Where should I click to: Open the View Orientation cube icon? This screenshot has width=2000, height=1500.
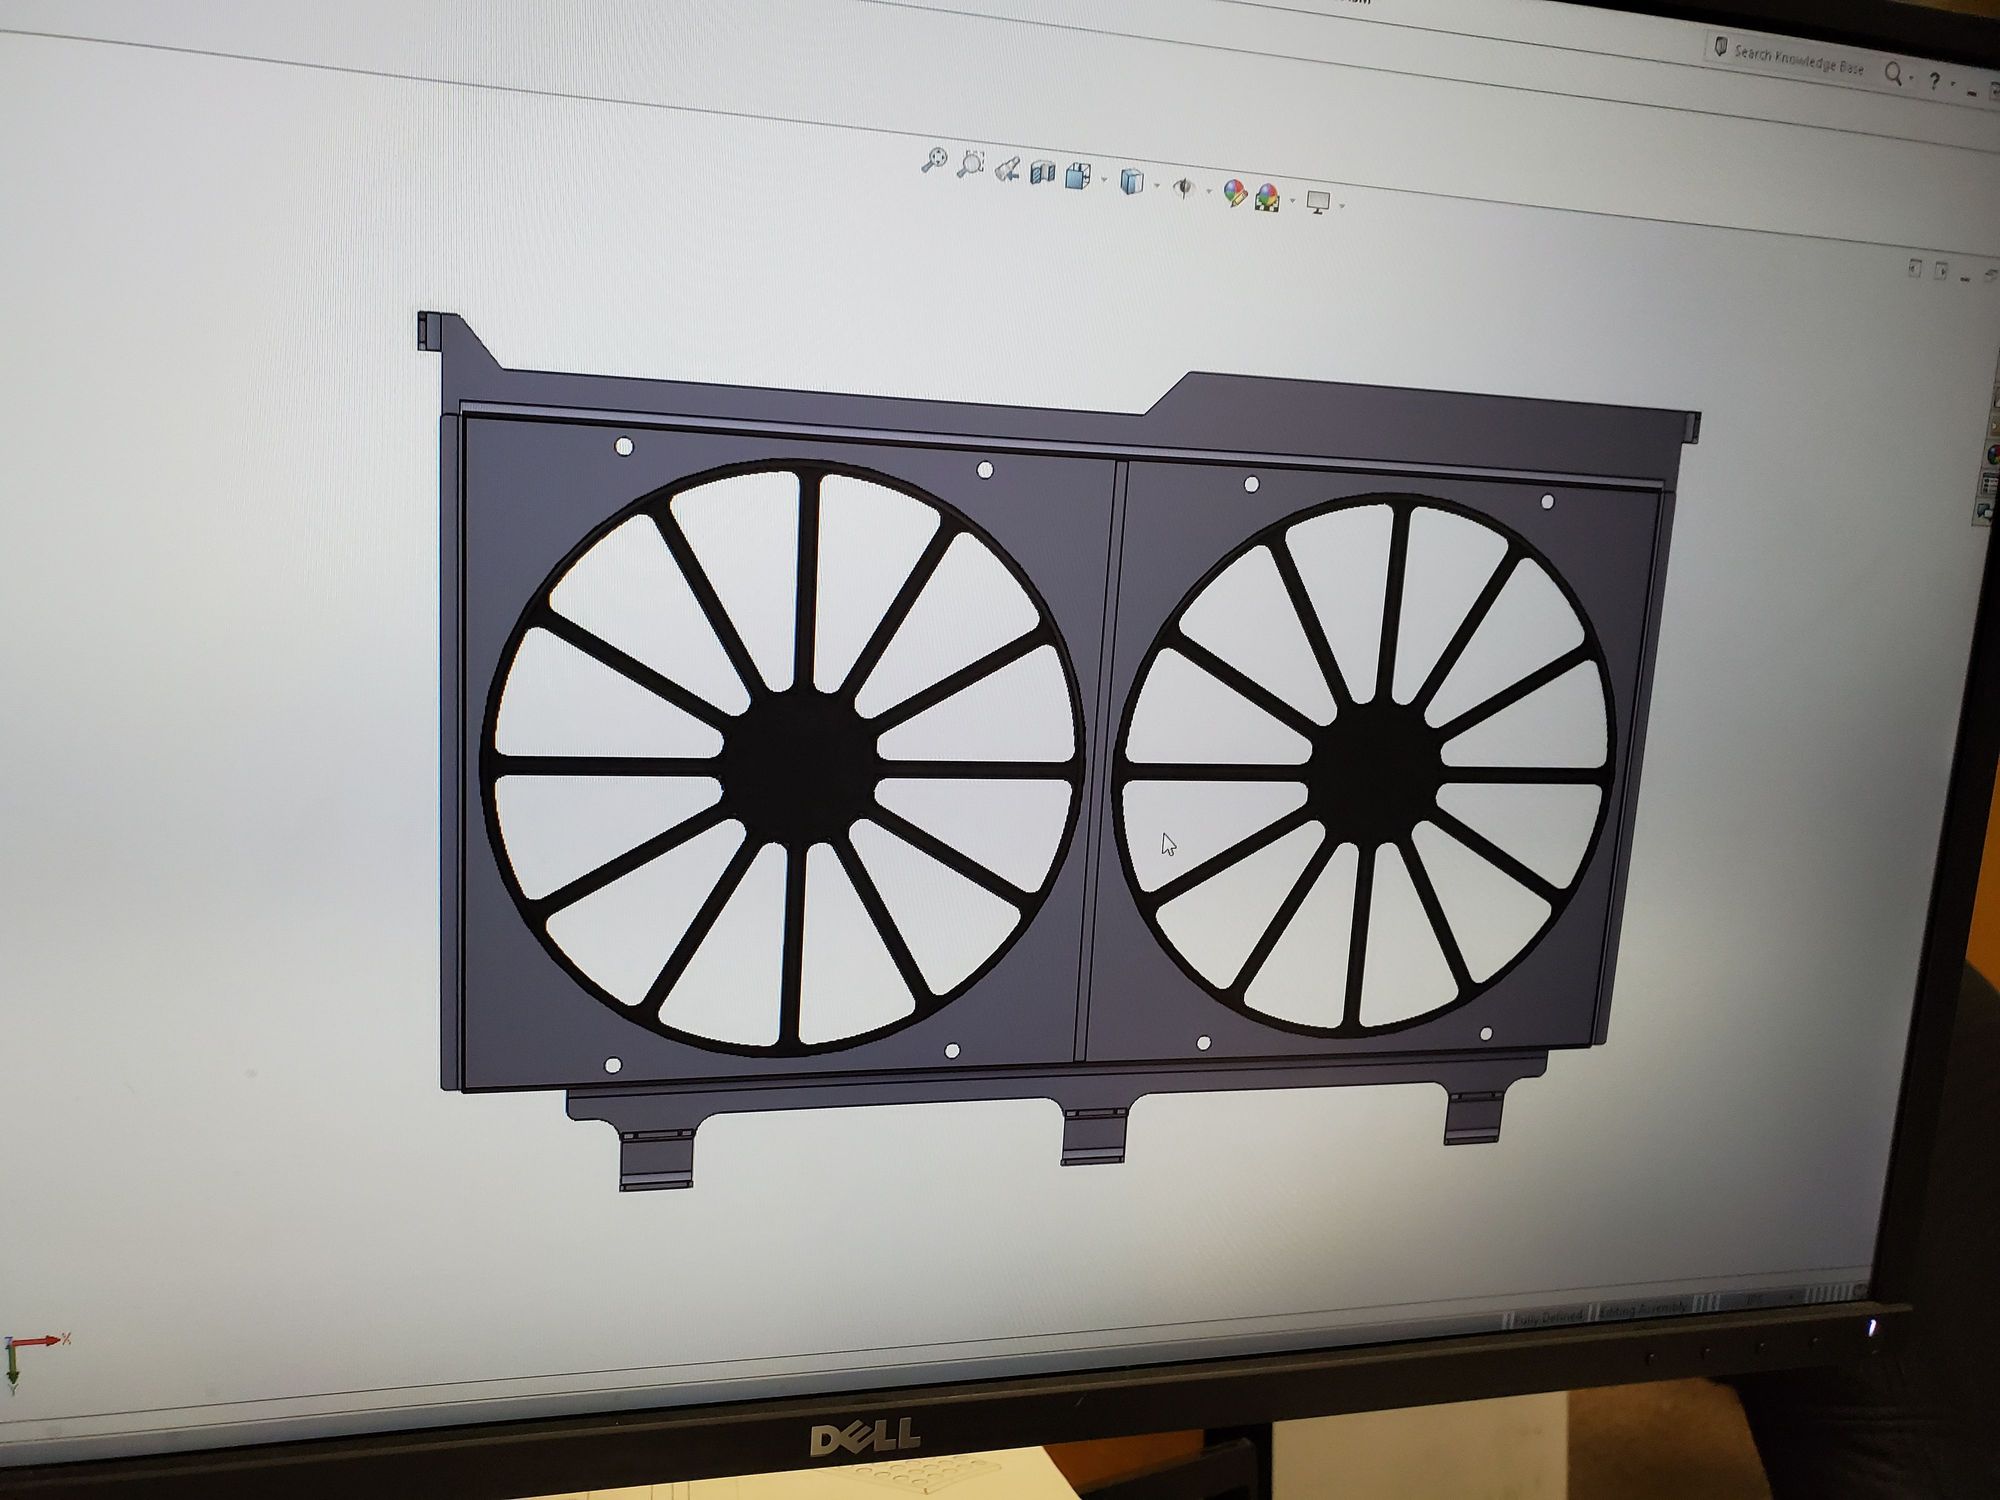[x=1078, y=176]
